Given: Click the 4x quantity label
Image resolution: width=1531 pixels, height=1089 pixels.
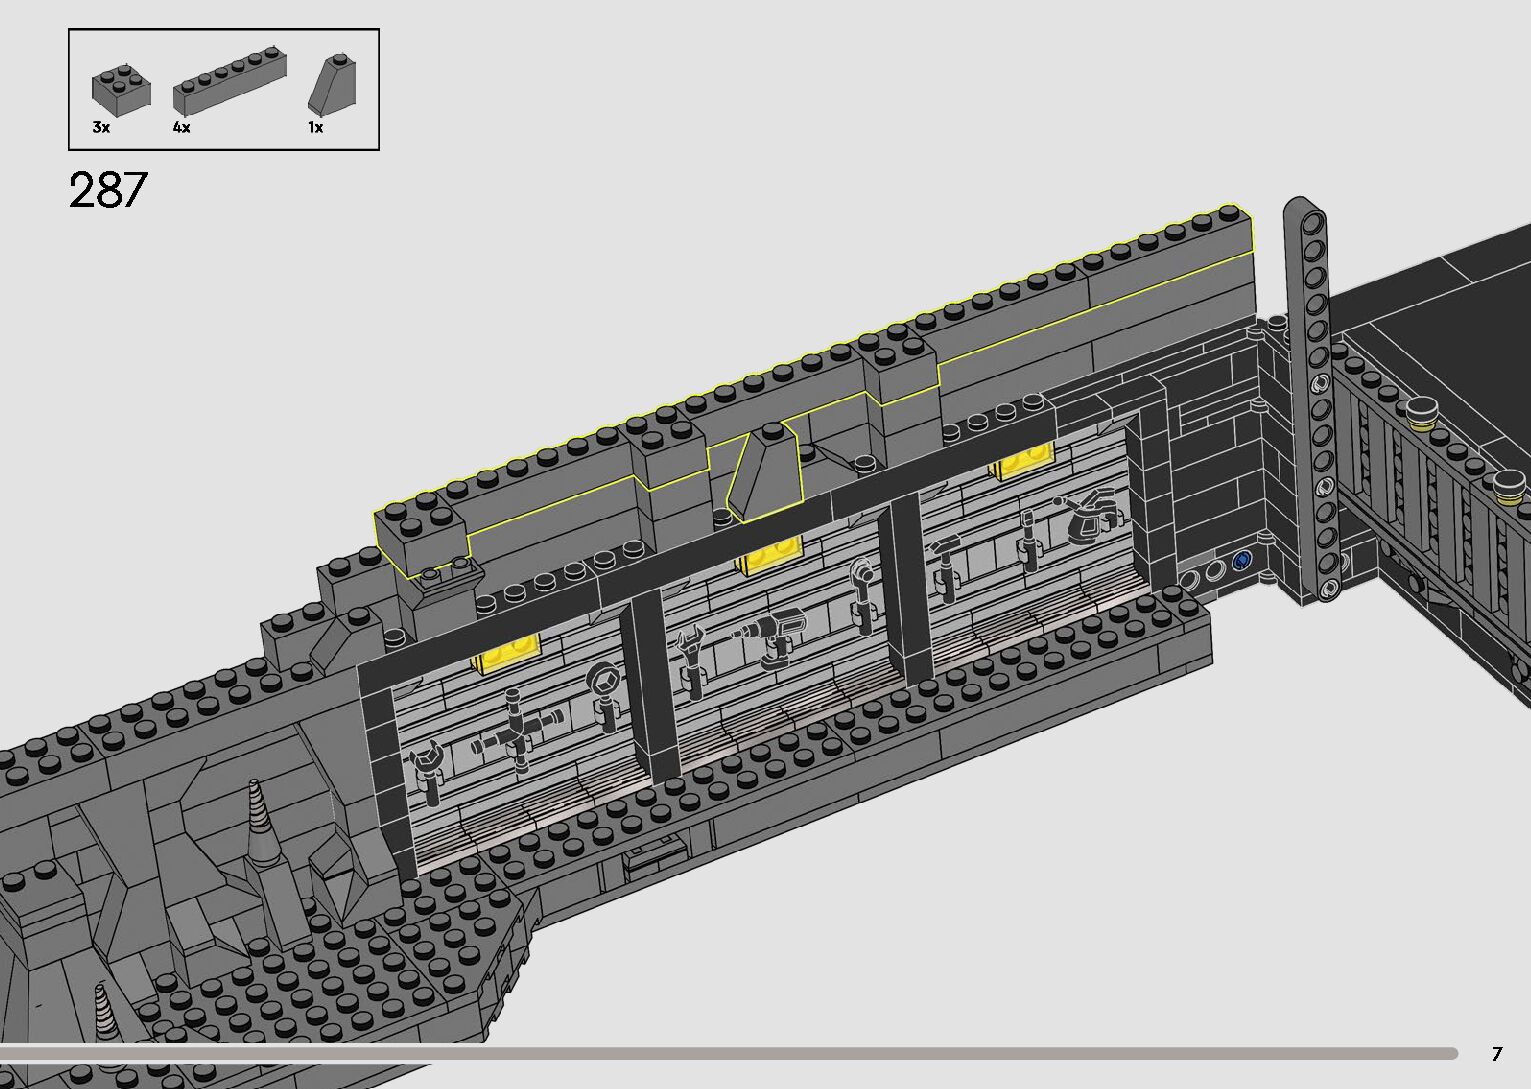Looking at the screenshot, I should pos(181,128).
